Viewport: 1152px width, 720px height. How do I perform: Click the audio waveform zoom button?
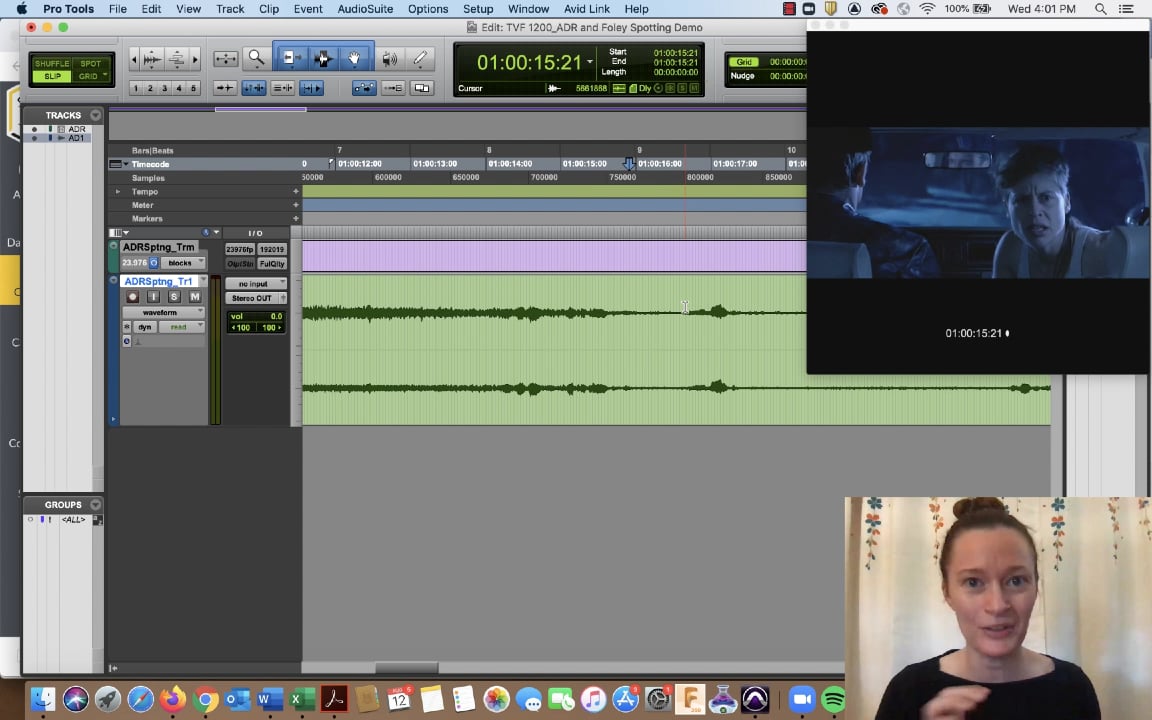[153, 59]
